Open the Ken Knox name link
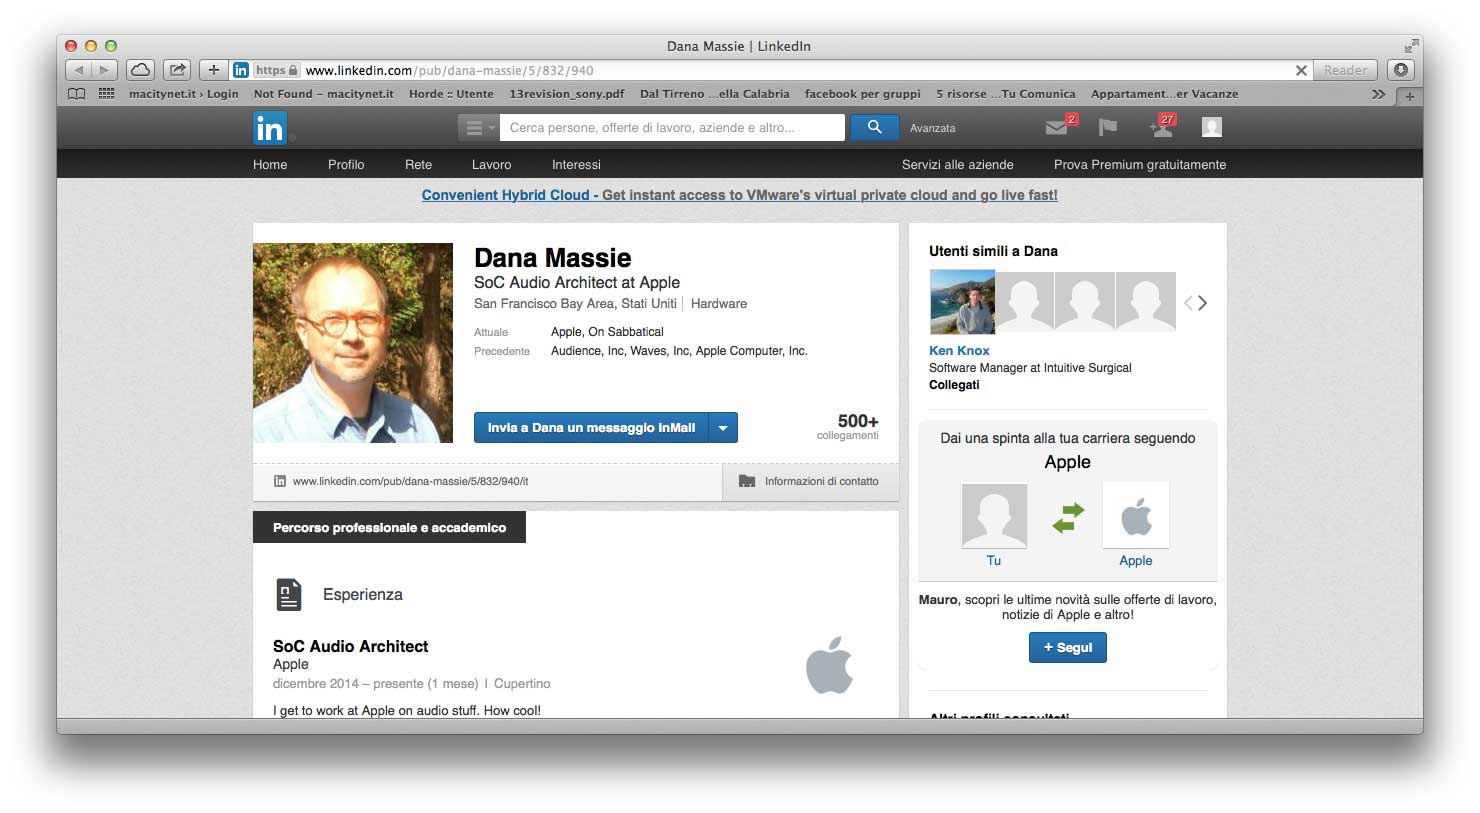This screenshot has width=1480, height=813. (x=959, y=351)
